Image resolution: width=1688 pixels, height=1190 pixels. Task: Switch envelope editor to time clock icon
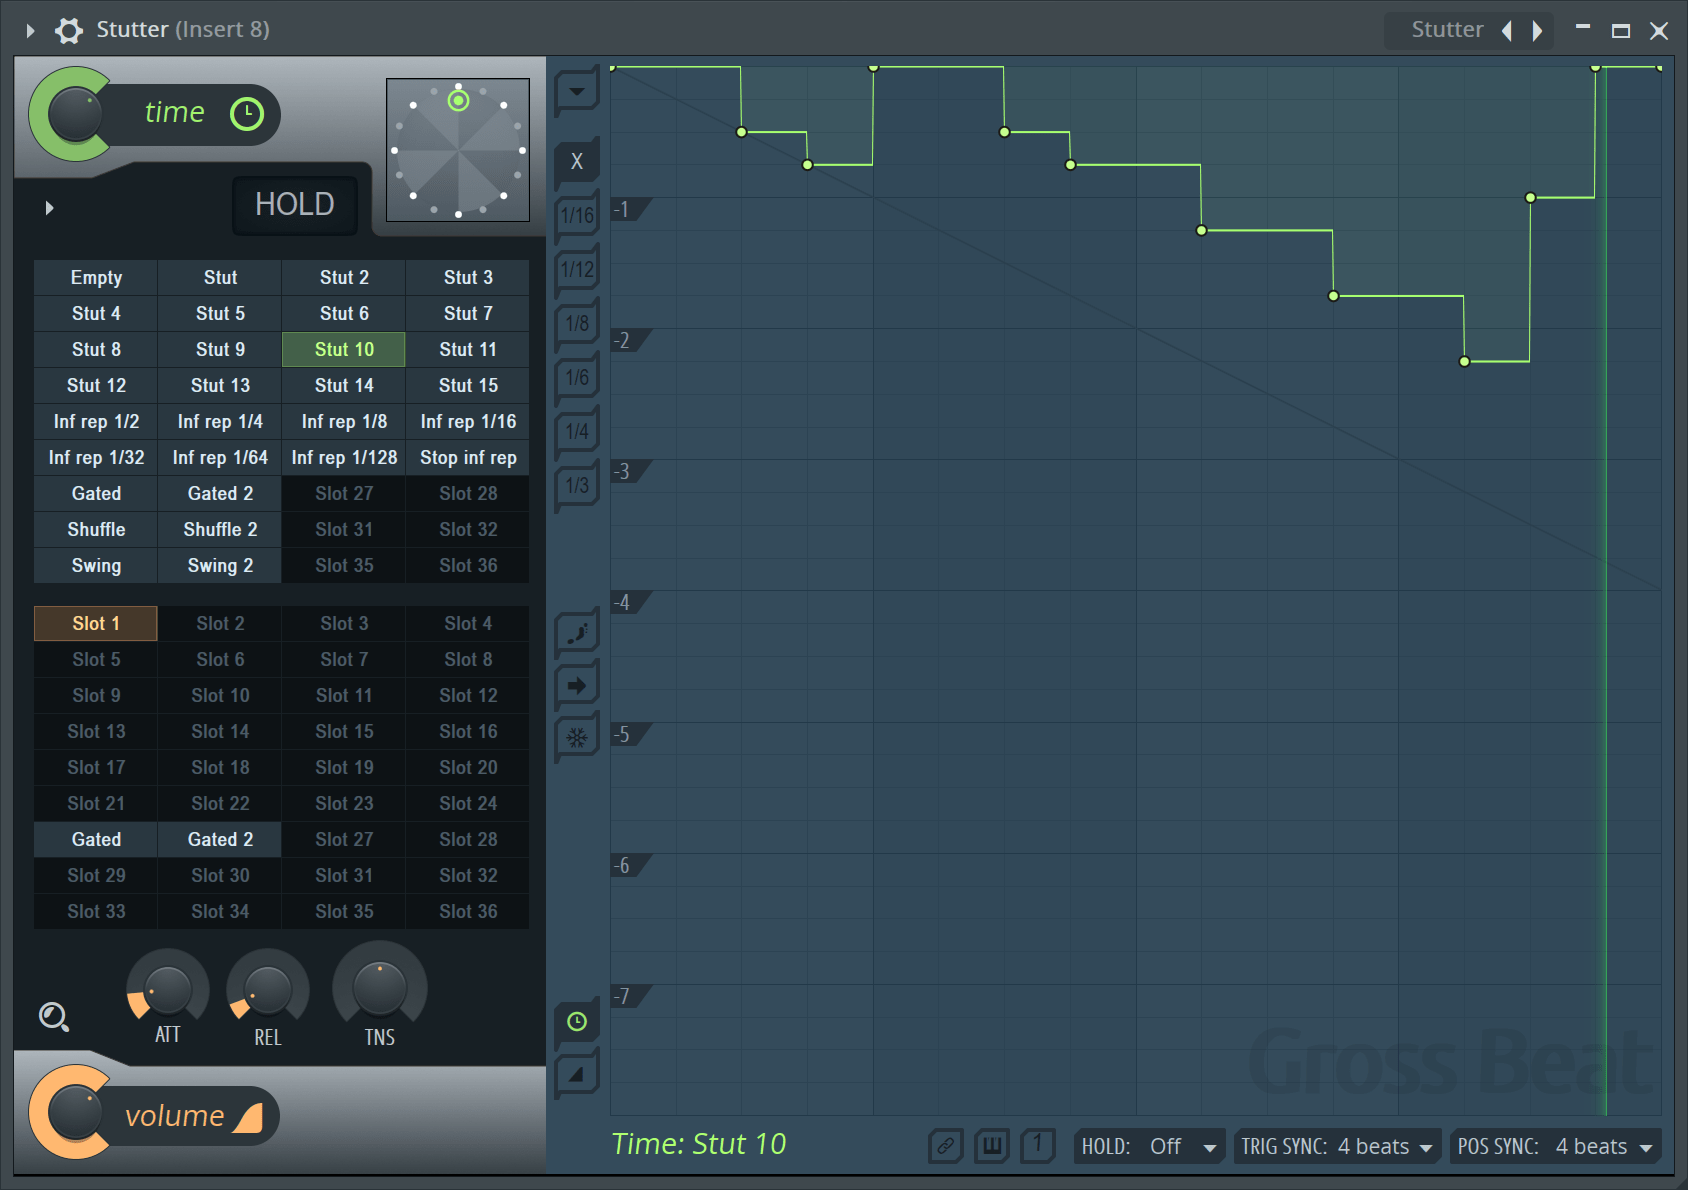pyautogui.click(x=577, y=1022)
